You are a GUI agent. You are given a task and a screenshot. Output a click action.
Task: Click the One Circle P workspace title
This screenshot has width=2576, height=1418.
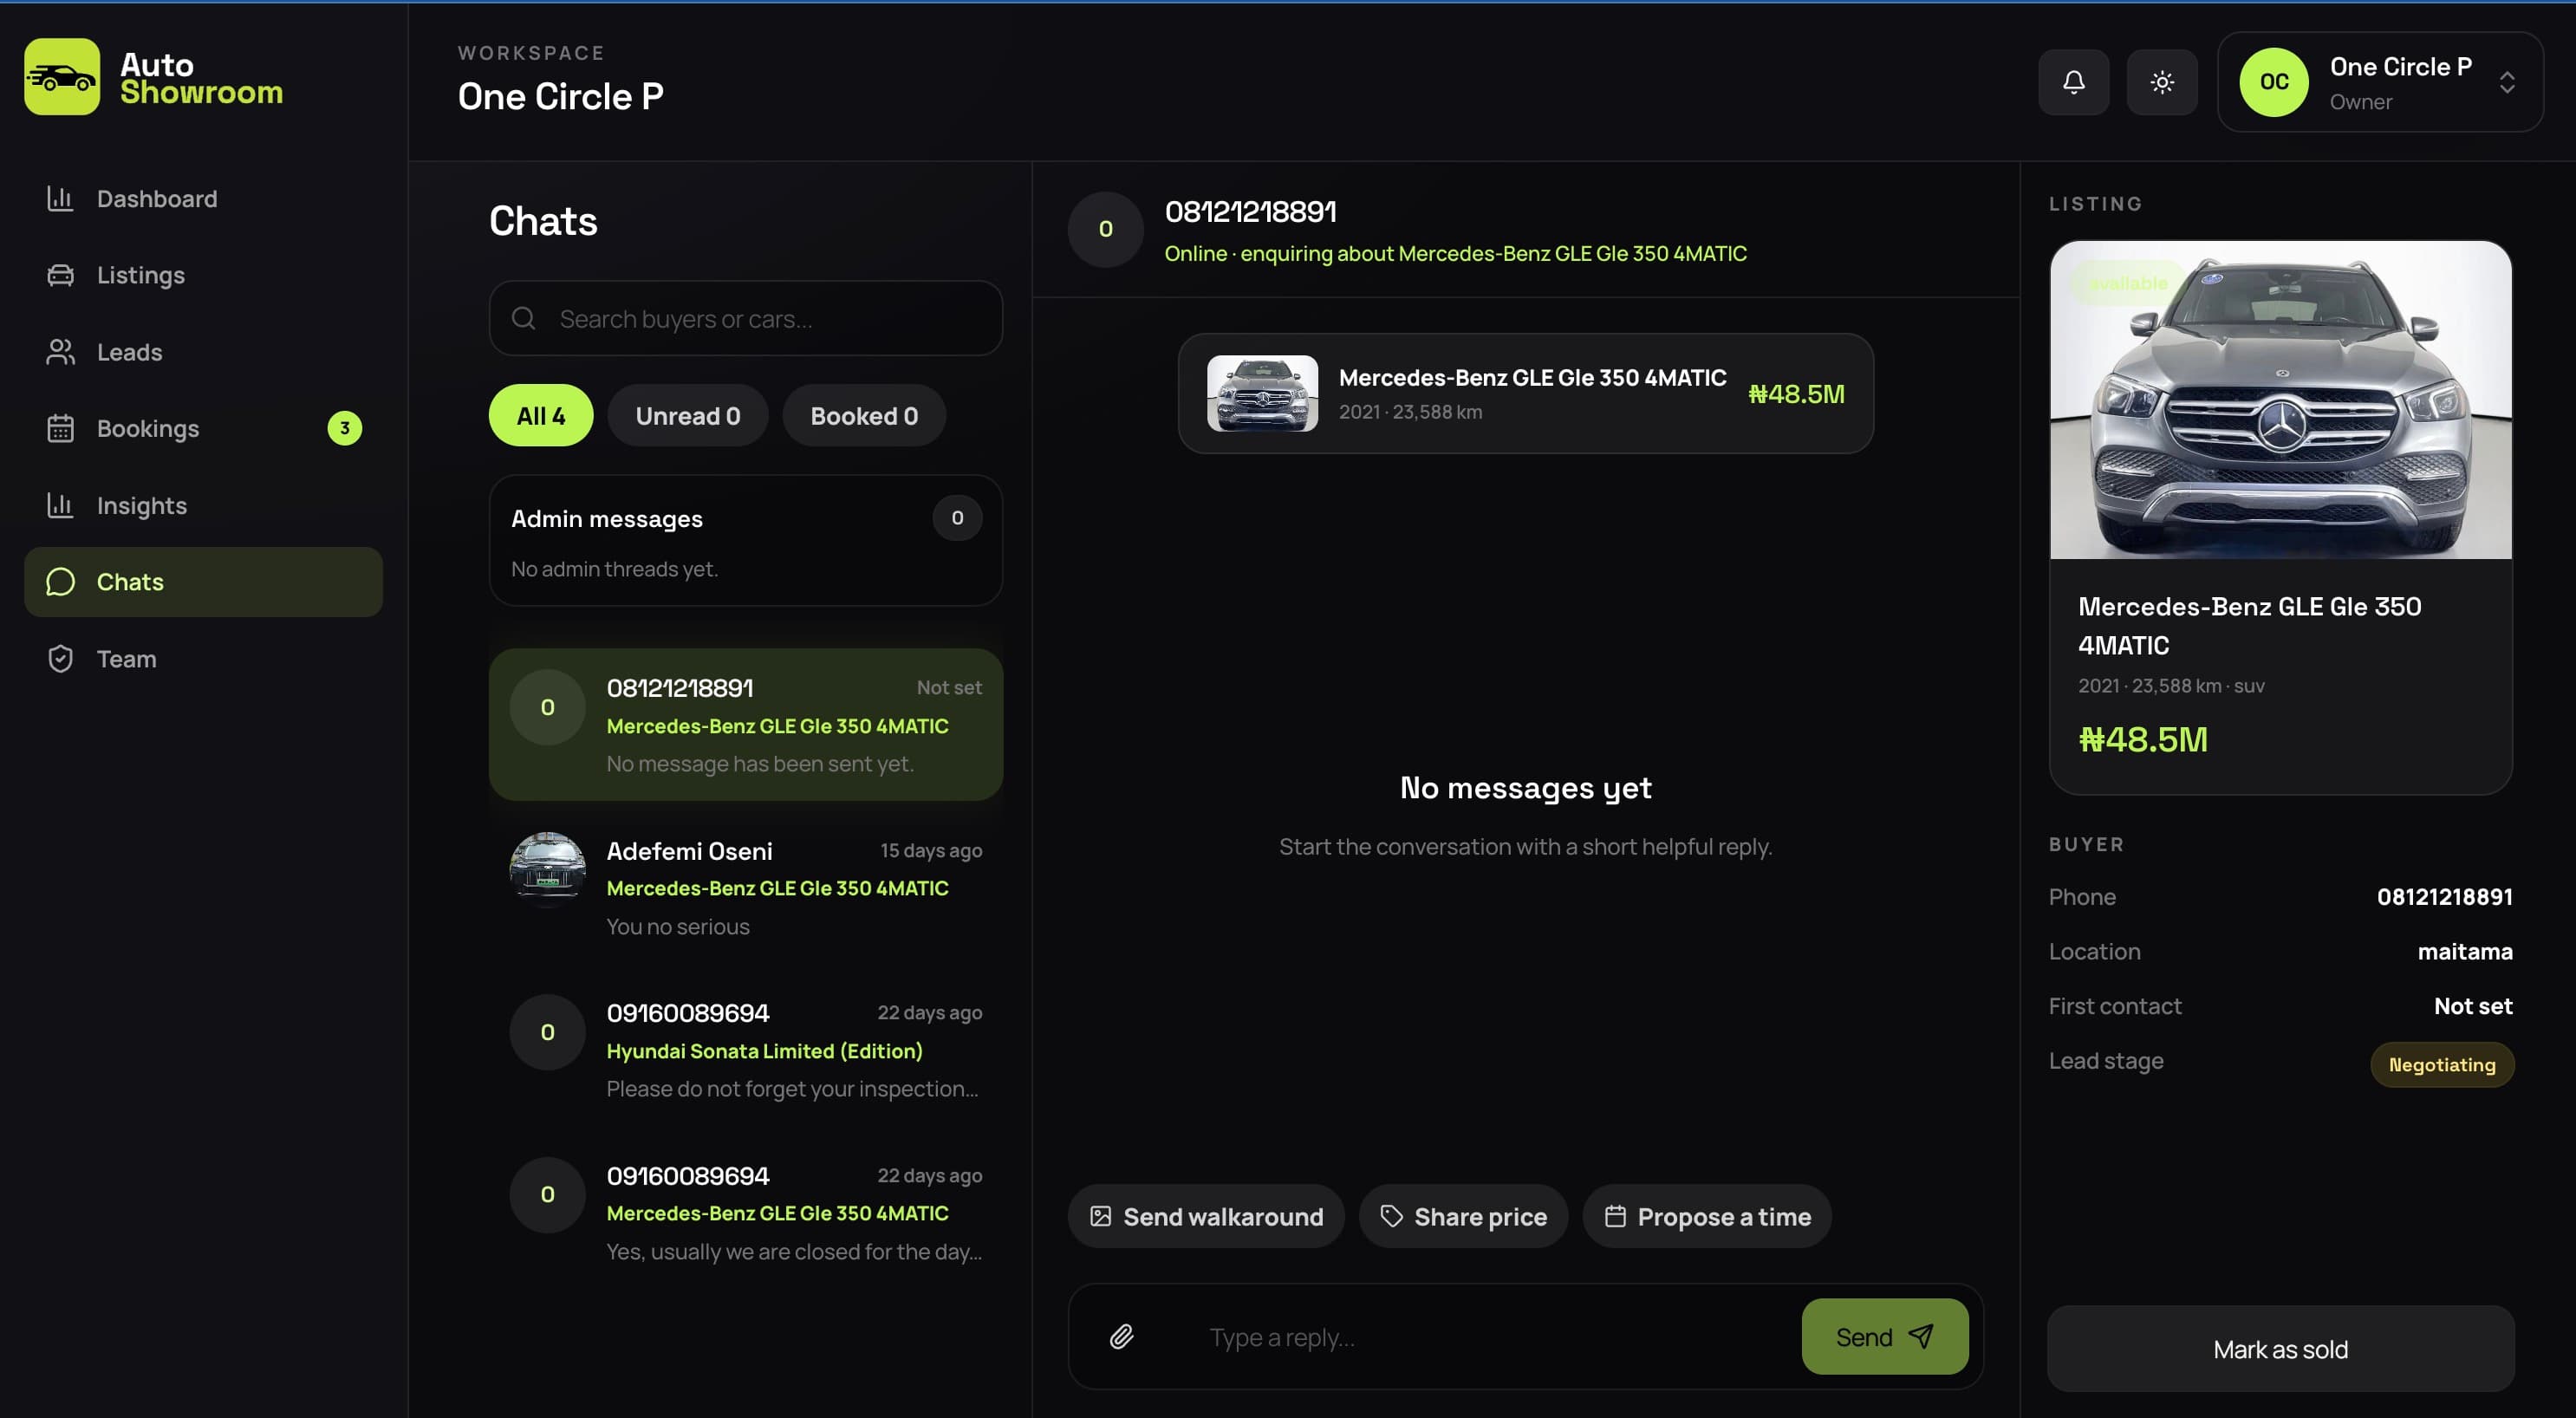(x=560, y=96)
